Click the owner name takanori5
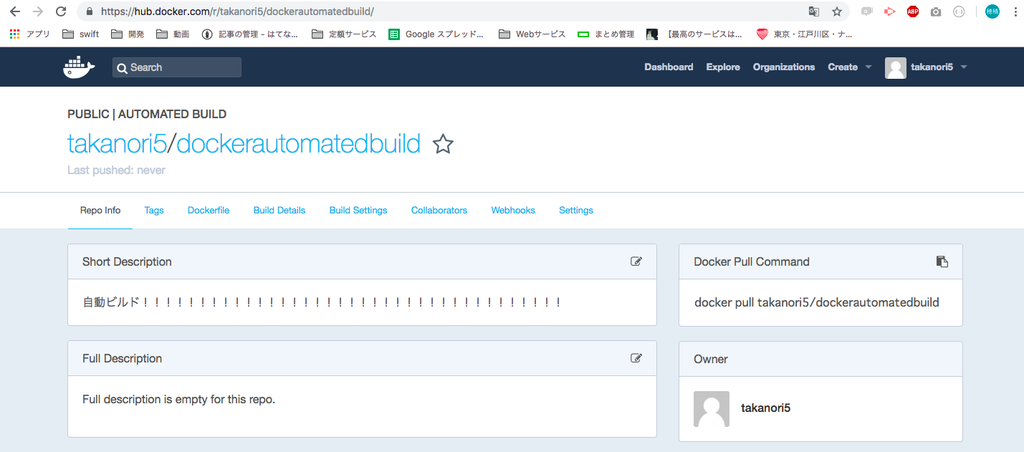 (765, 408)
